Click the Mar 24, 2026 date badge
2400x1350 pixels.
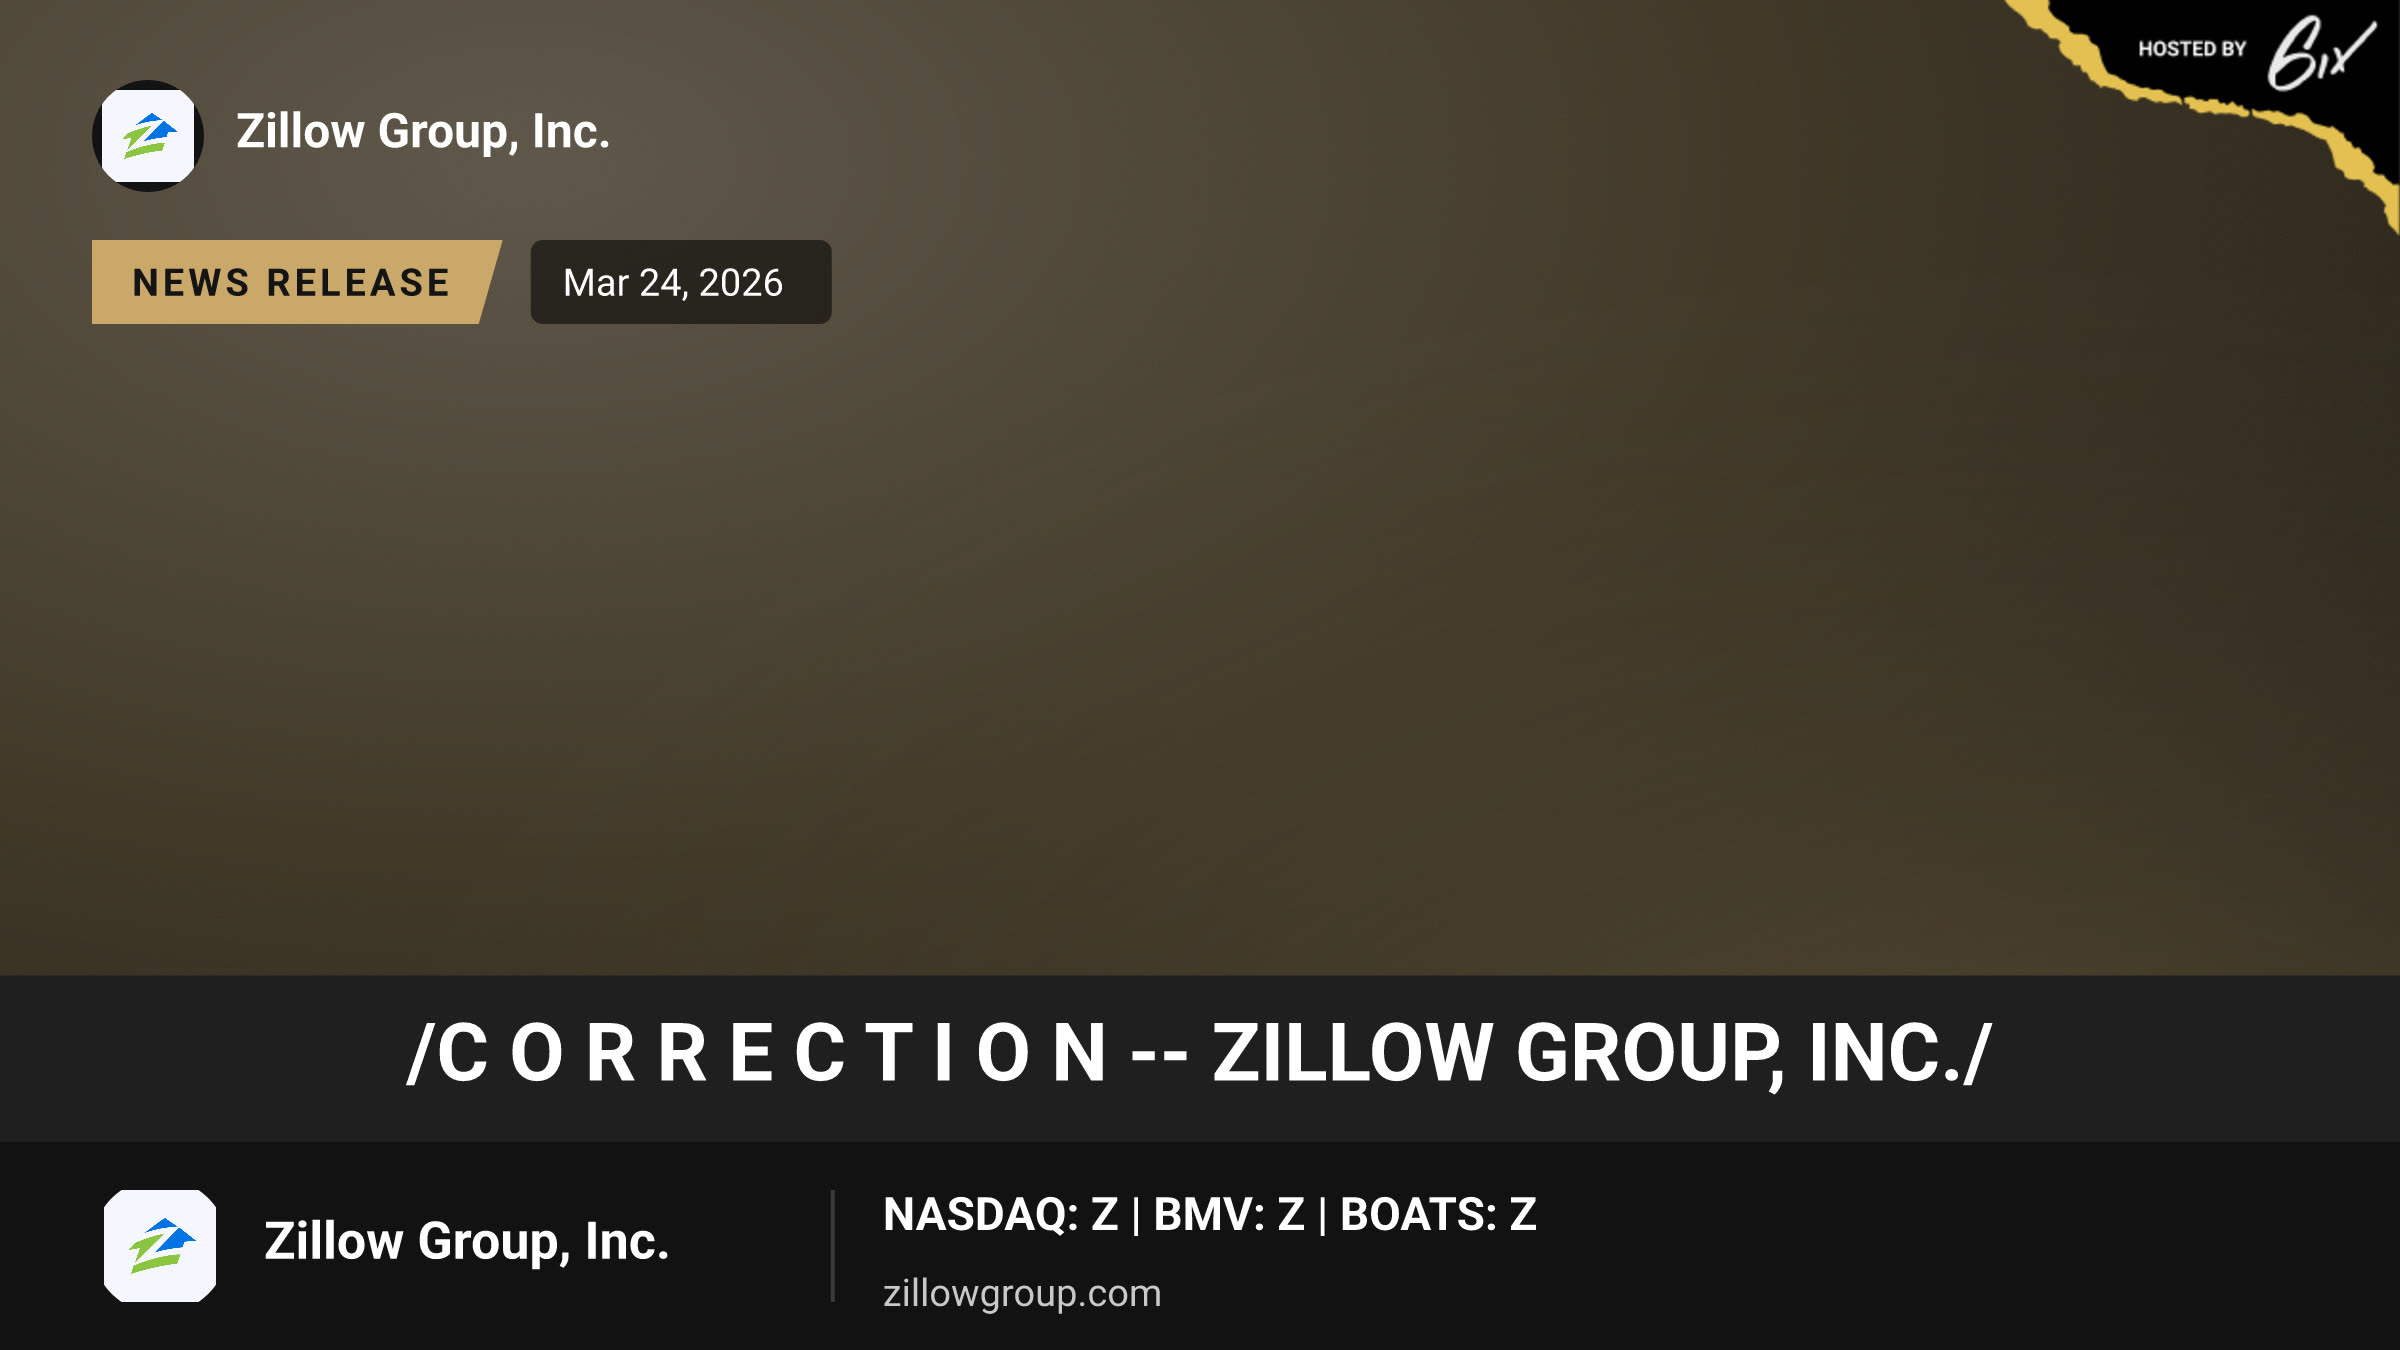680,282
